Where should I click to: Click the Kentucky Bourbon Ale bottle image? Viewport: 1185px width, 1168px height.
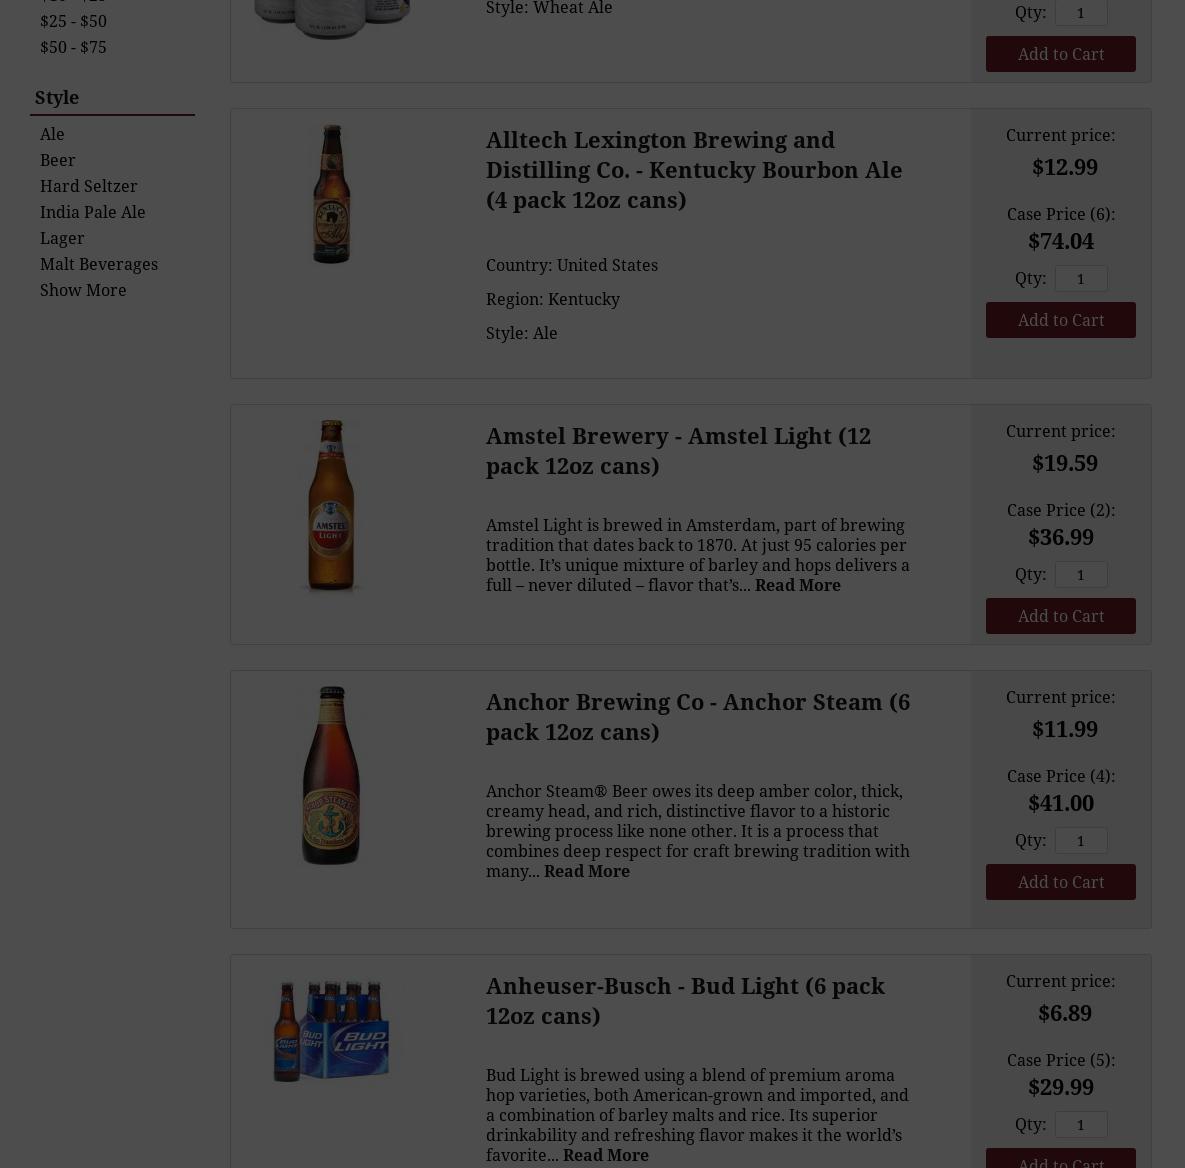pos(331,194)
